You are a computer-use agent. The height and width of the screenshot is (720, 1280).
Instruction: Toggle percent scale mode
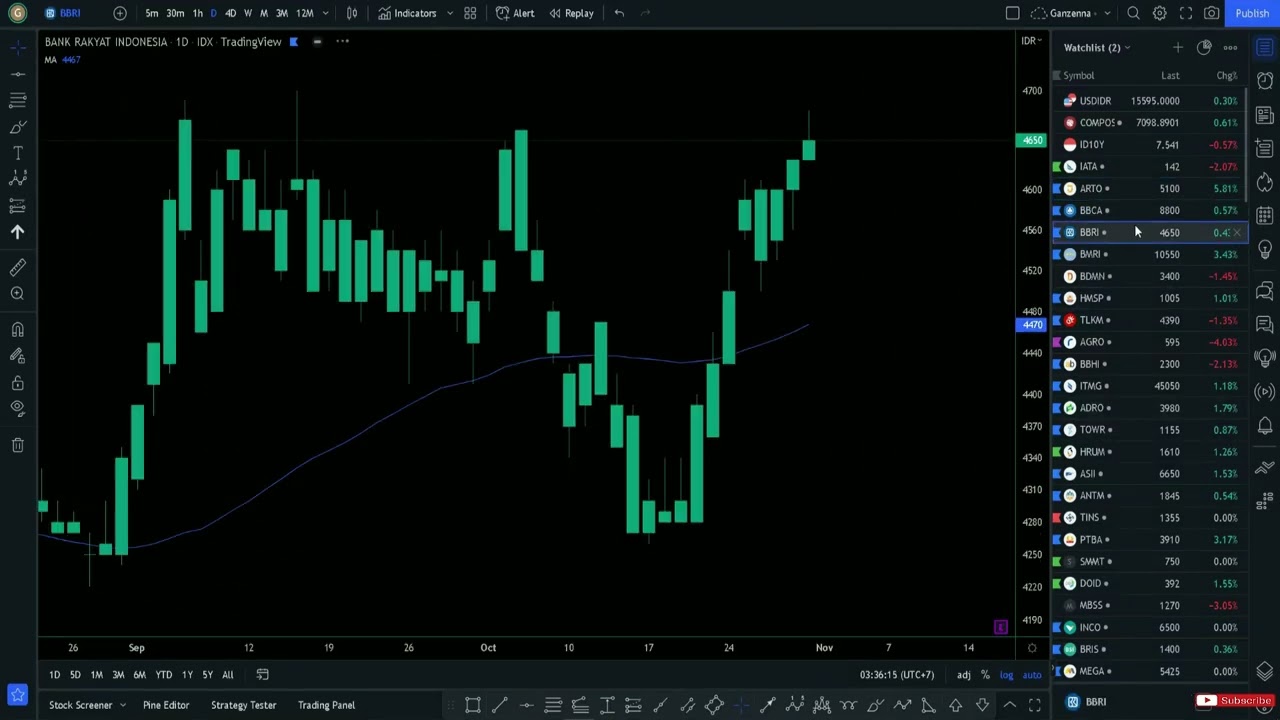pyautogui.click(x=985, y=675)
